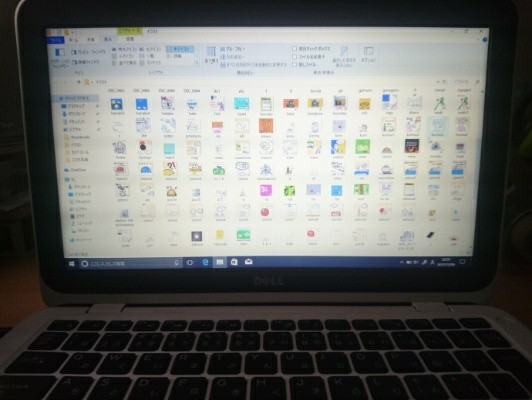This screenshot has height=400, width=532.
Task: Click the Explorer search box
Action: (467, 82)
